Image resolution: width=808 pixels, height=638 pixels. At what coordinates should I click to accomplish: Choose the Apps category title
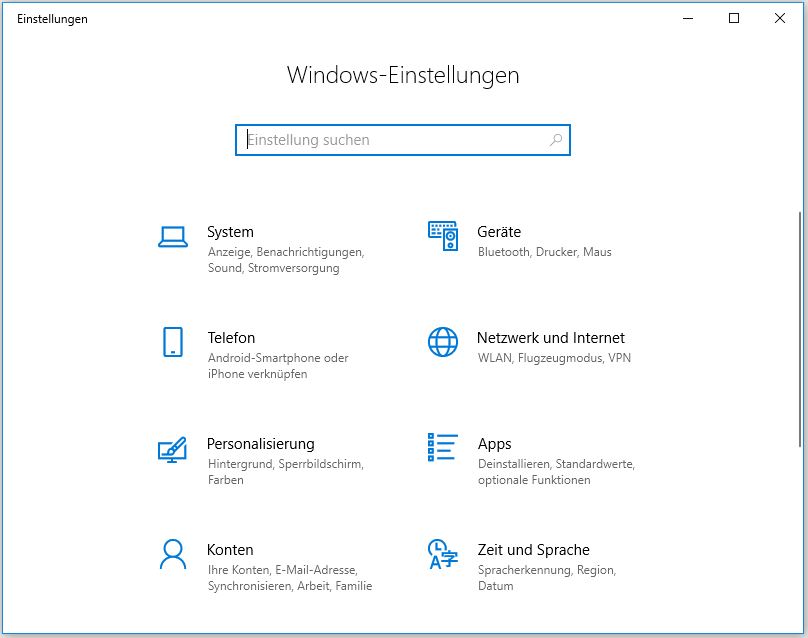tap(494, 444)
